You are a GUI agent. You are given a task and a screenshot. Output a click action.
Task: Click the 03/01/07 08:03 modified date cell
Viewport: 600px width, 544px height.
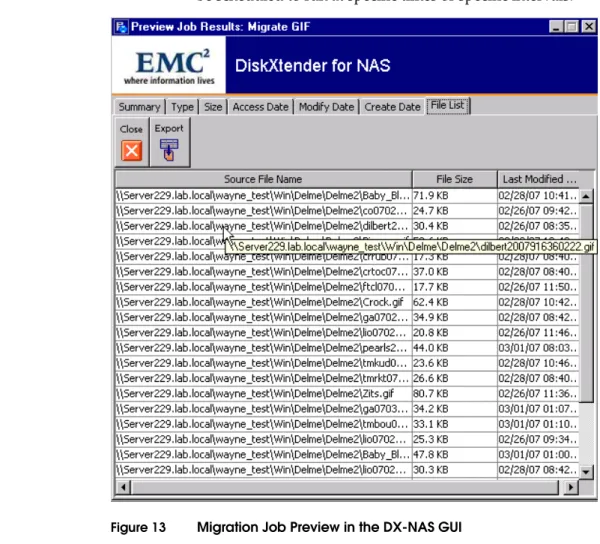click(x=538, y=348)
